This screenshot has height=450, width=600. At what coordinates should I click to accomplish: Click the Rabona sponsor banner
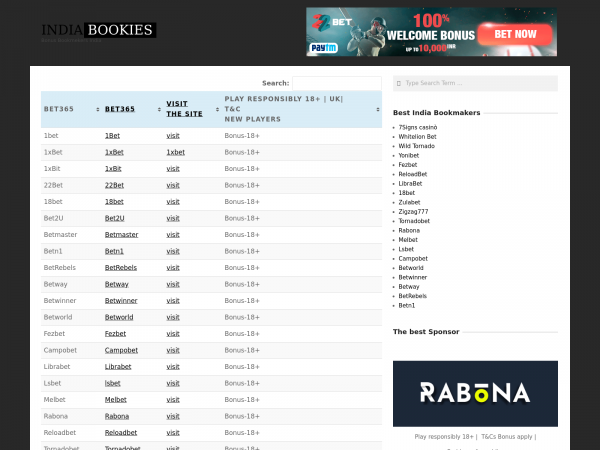[x=475, y=393]
